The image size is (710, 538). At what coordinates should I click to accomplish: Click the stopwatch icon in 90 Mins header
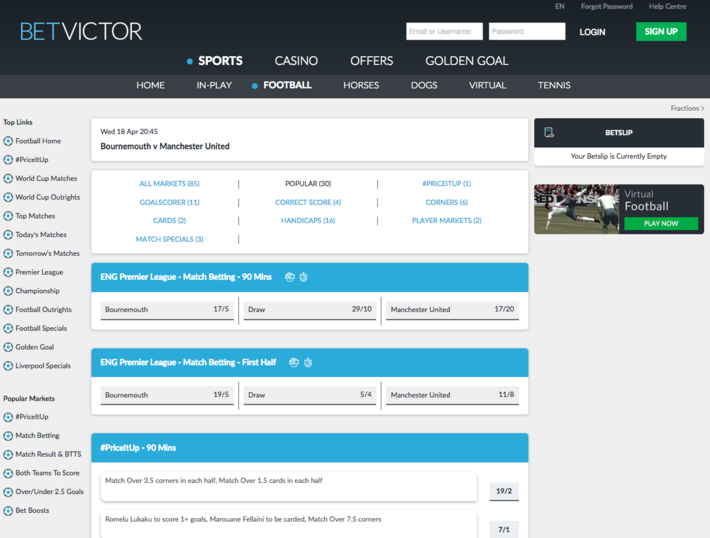pos(303,277)
